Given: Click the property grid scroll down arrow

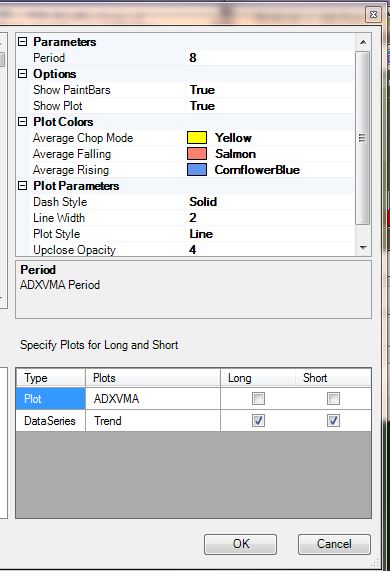Looking at the screenshot, I should [363, 248].
